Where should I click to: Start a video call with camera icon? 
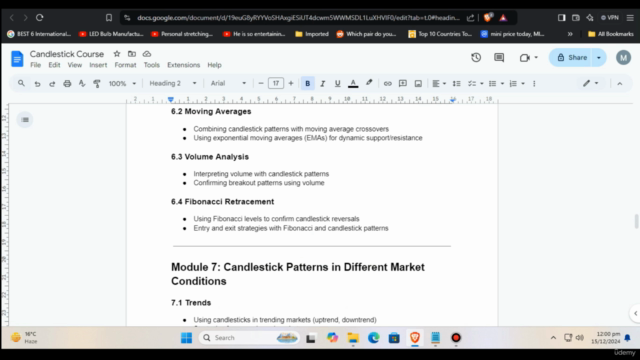524,58
